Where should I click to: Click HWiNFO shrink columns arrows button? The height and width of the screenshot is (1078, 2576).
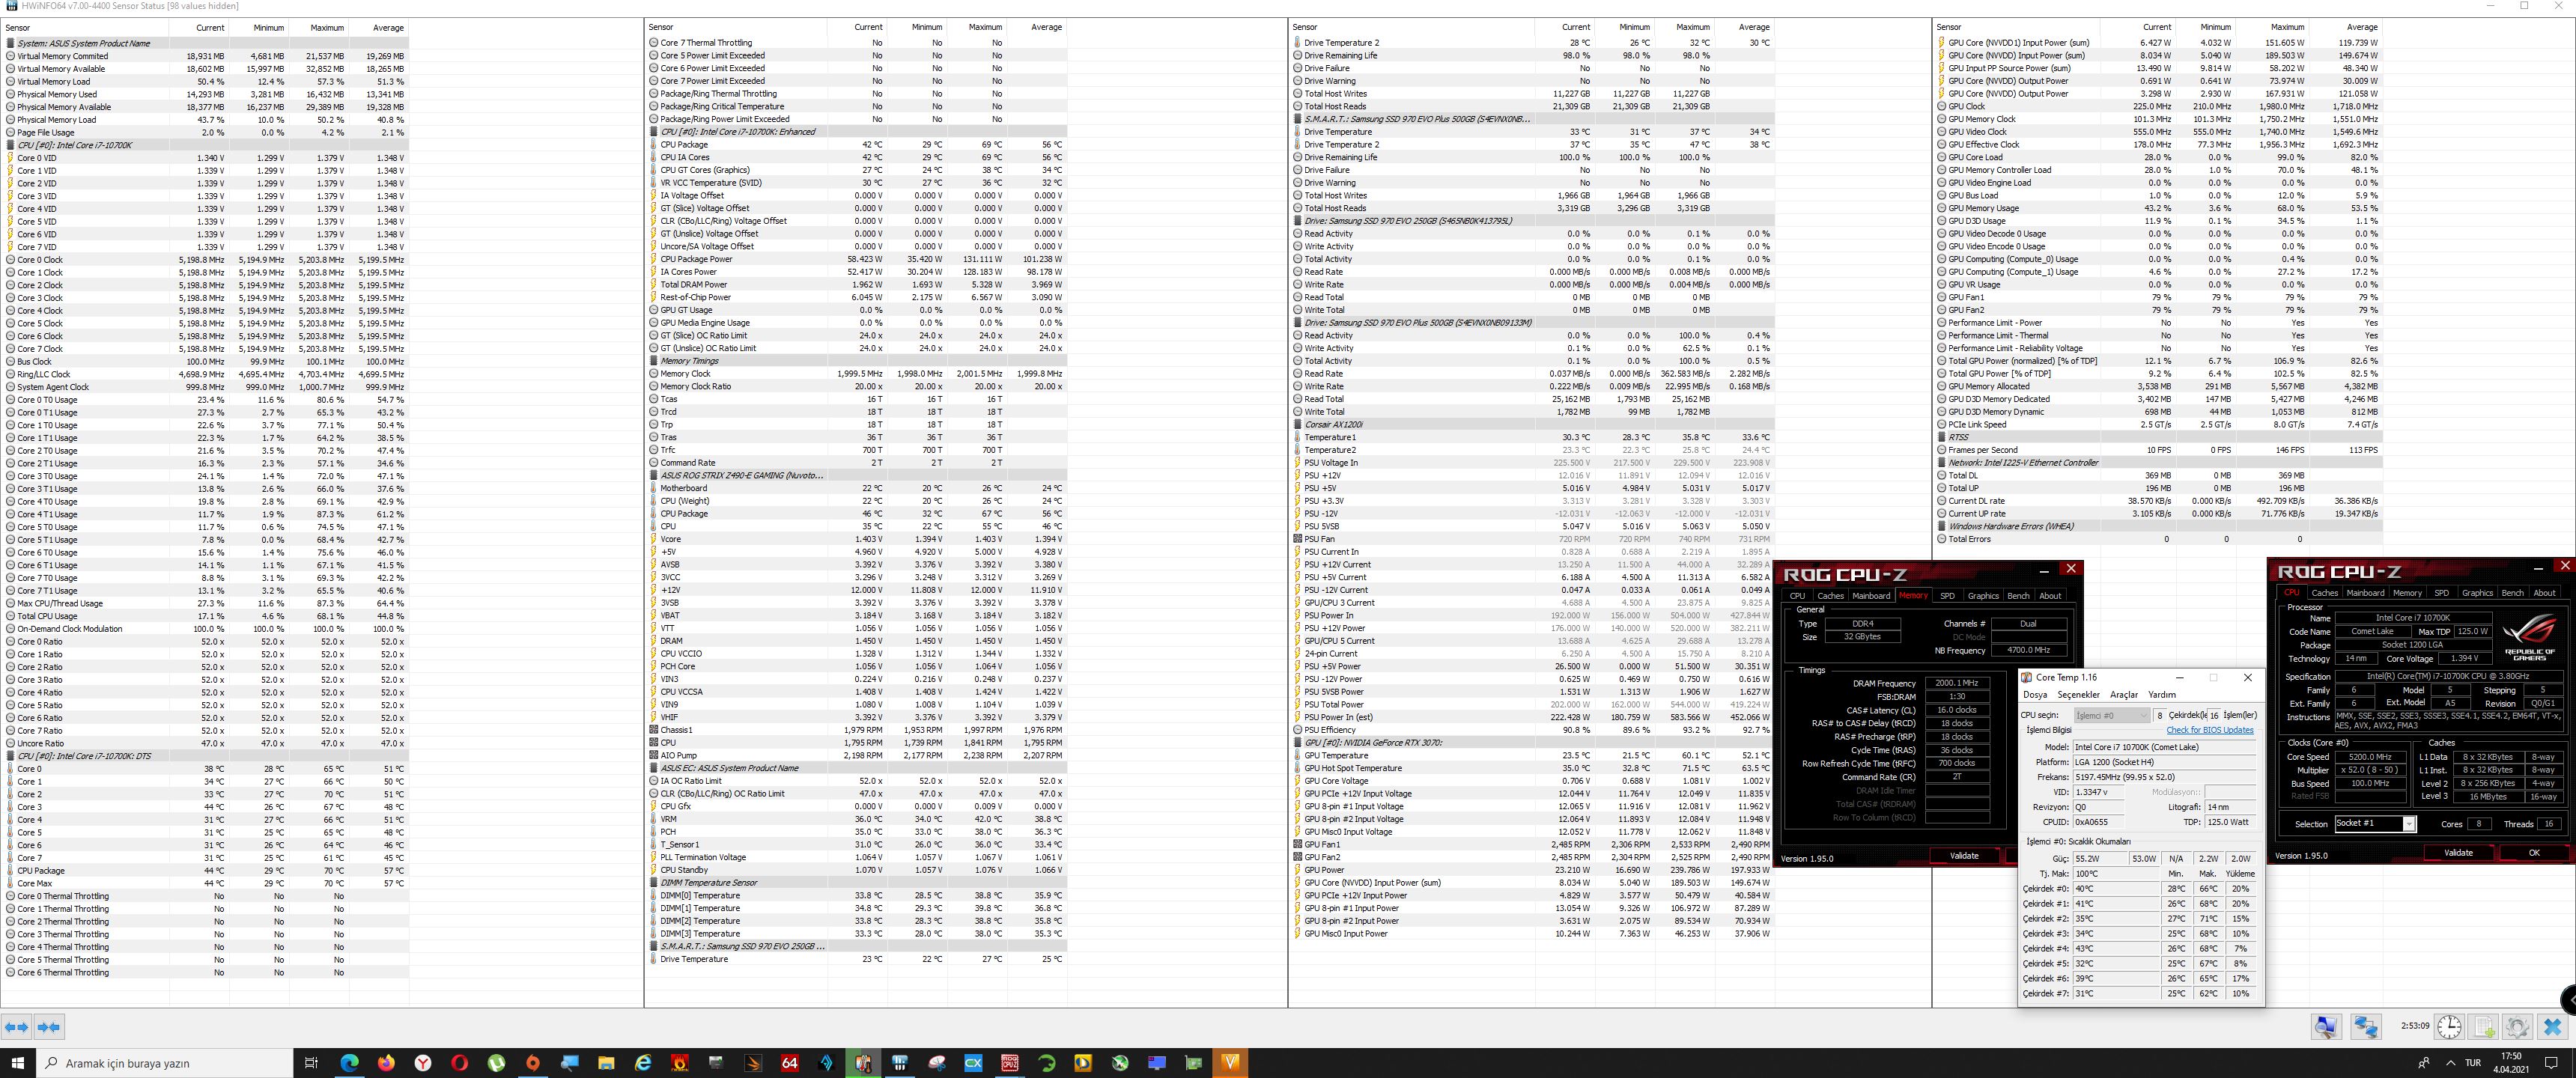pyautogui.click(x=49, y=1026)
